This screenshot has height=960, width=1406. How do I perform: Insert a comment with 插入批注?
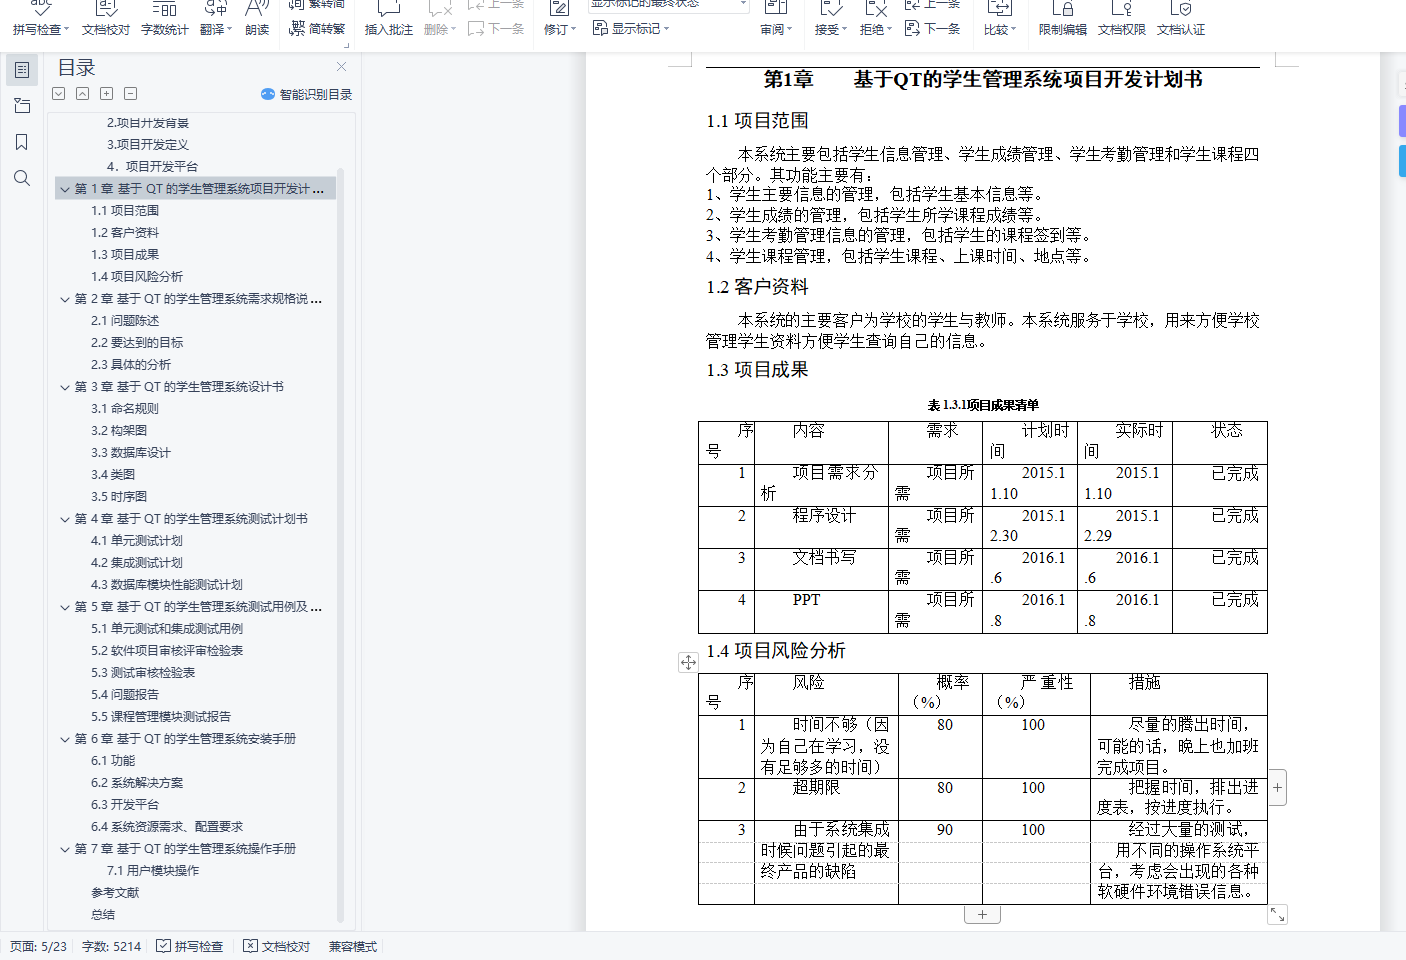[x=388, y=19]
